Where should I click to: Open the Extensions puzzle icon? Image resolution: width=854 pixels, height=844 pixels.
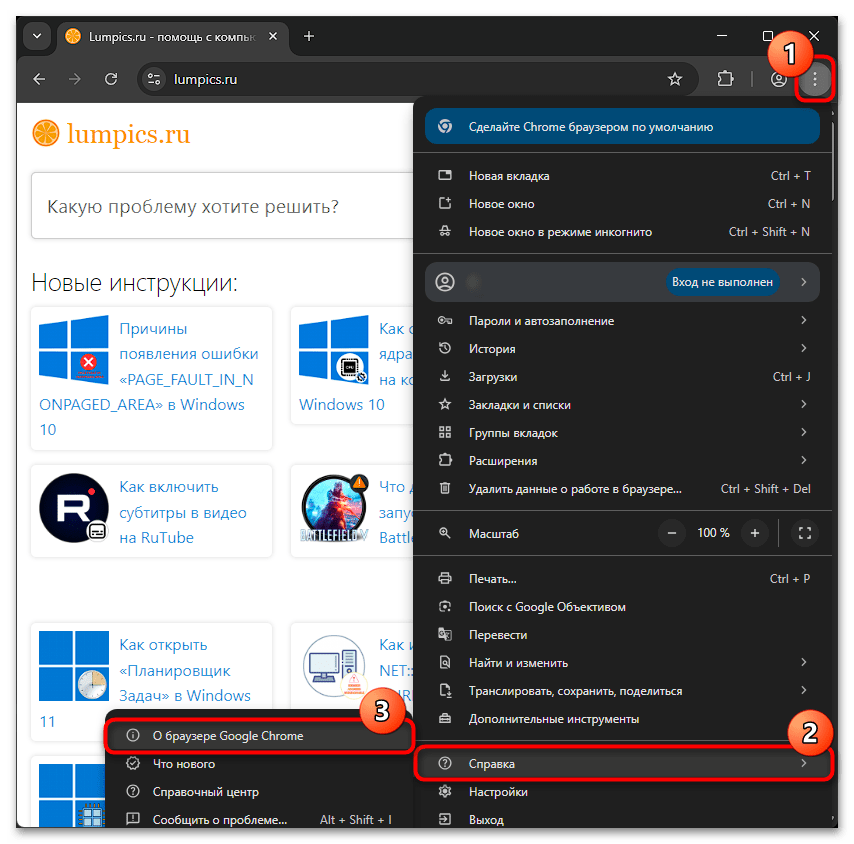point(726,79)
